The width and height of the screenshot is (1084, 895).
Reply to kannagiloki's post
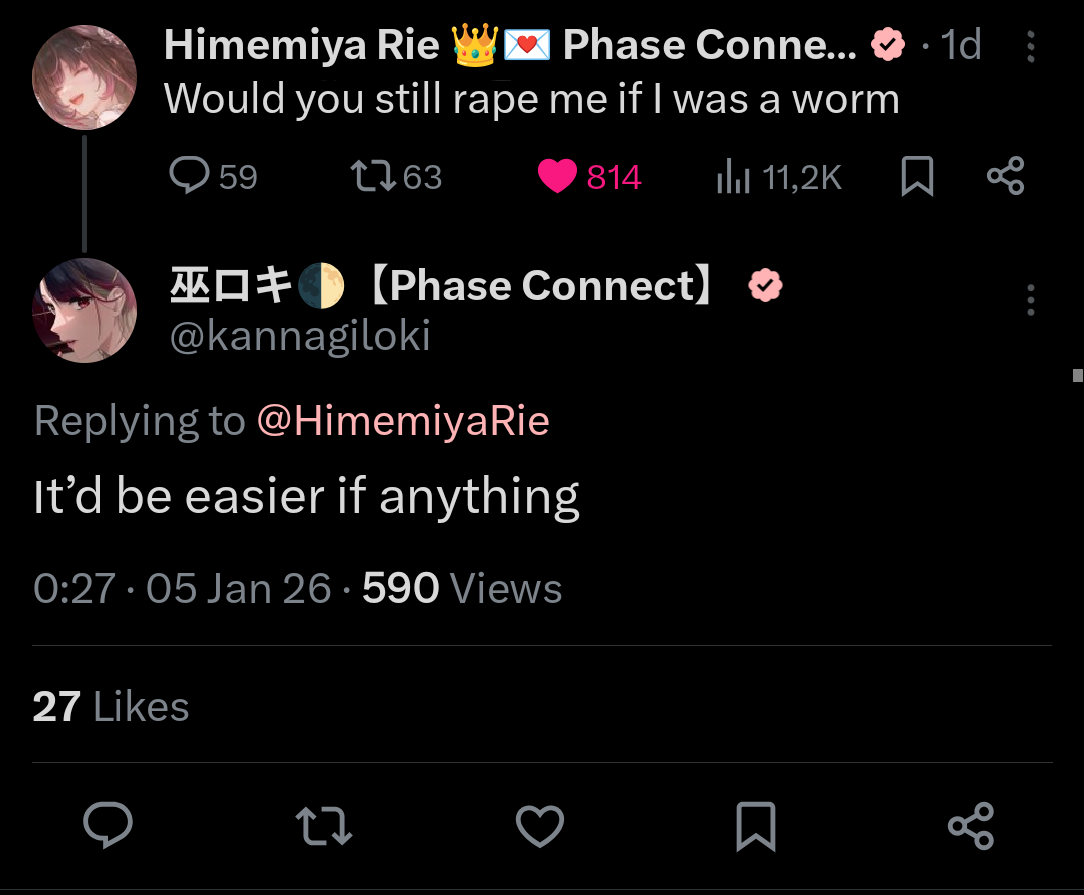[x=108, y=825]
